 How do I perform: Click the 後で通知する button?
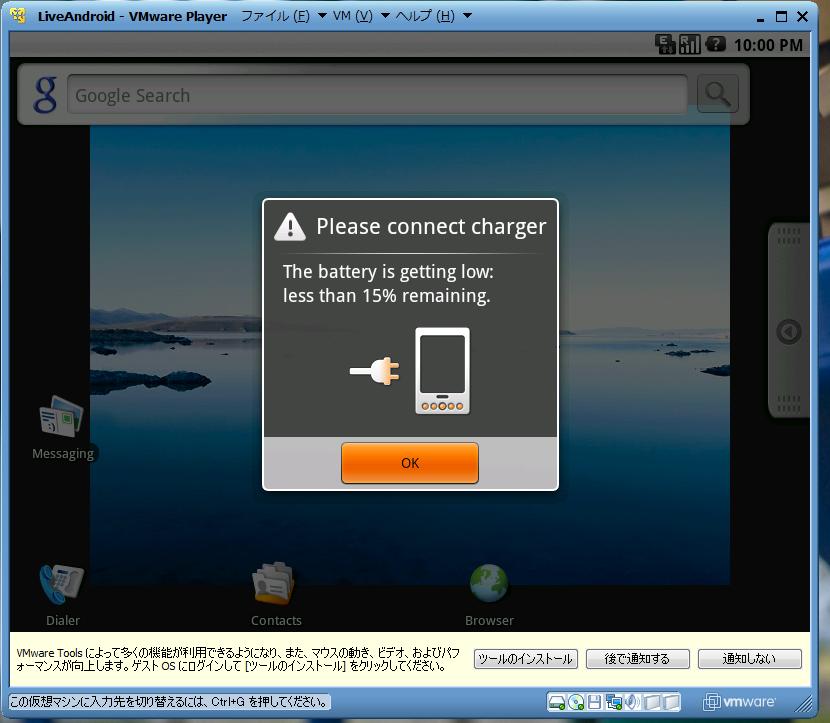(637, 659)
